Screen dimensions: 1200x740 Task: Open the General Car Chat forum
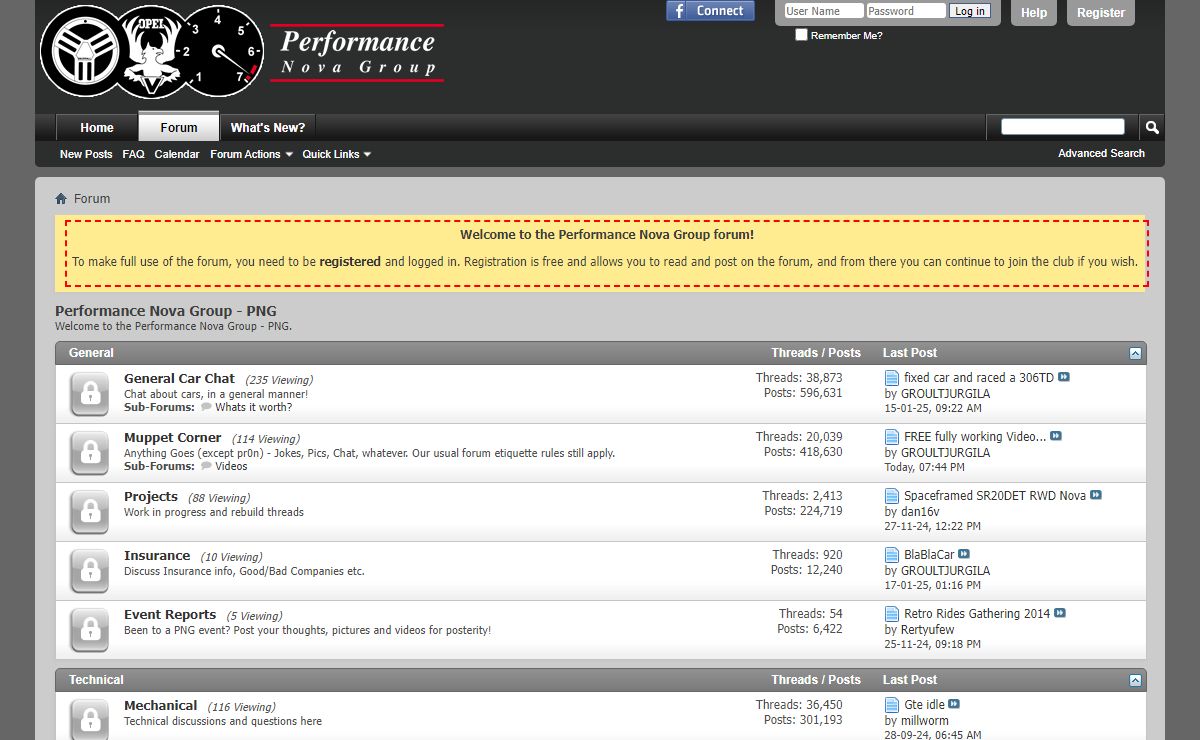tap(179, 378)
